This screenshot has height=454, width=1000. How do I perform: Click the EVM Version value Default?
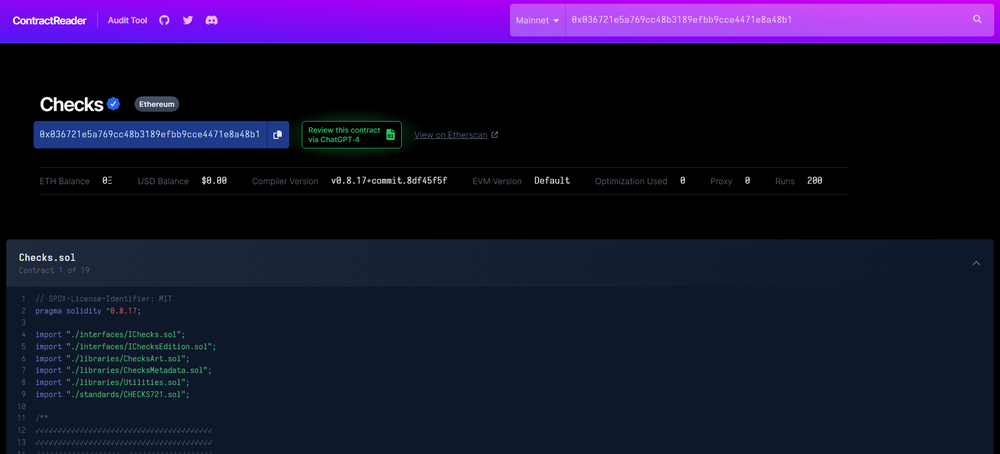point(552,181)
